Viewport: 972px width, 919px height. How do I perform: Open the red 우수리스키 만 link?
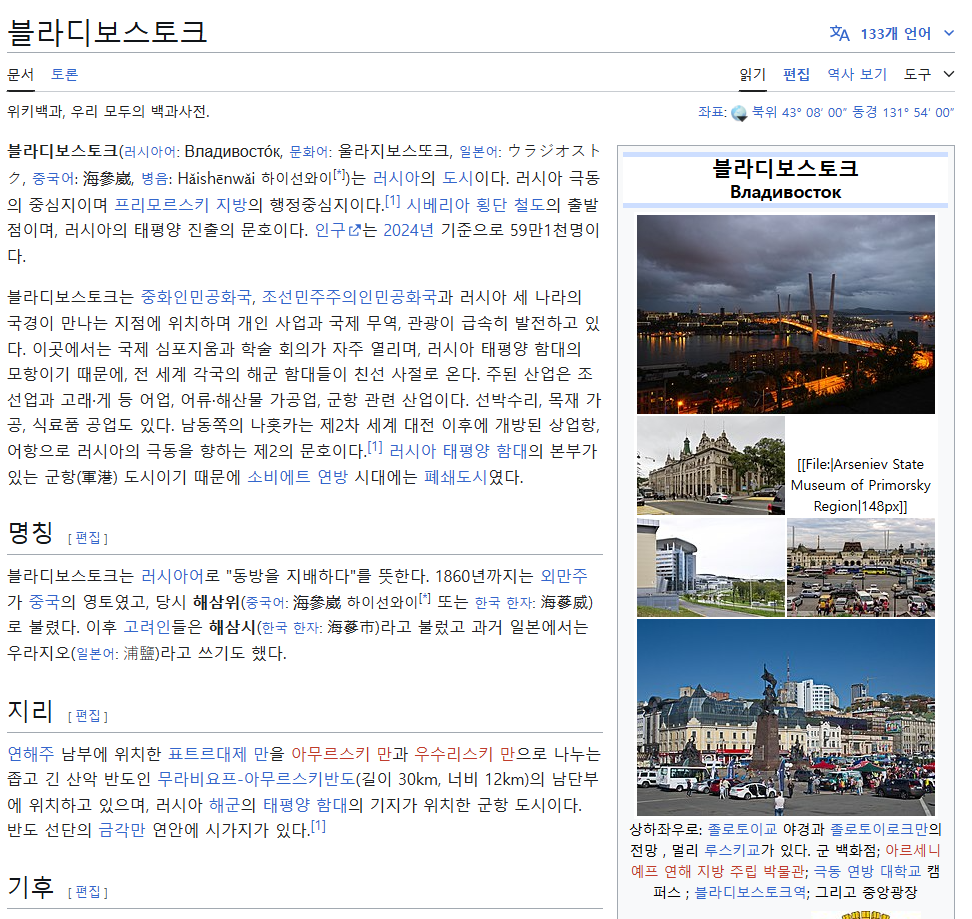(464, 754)
